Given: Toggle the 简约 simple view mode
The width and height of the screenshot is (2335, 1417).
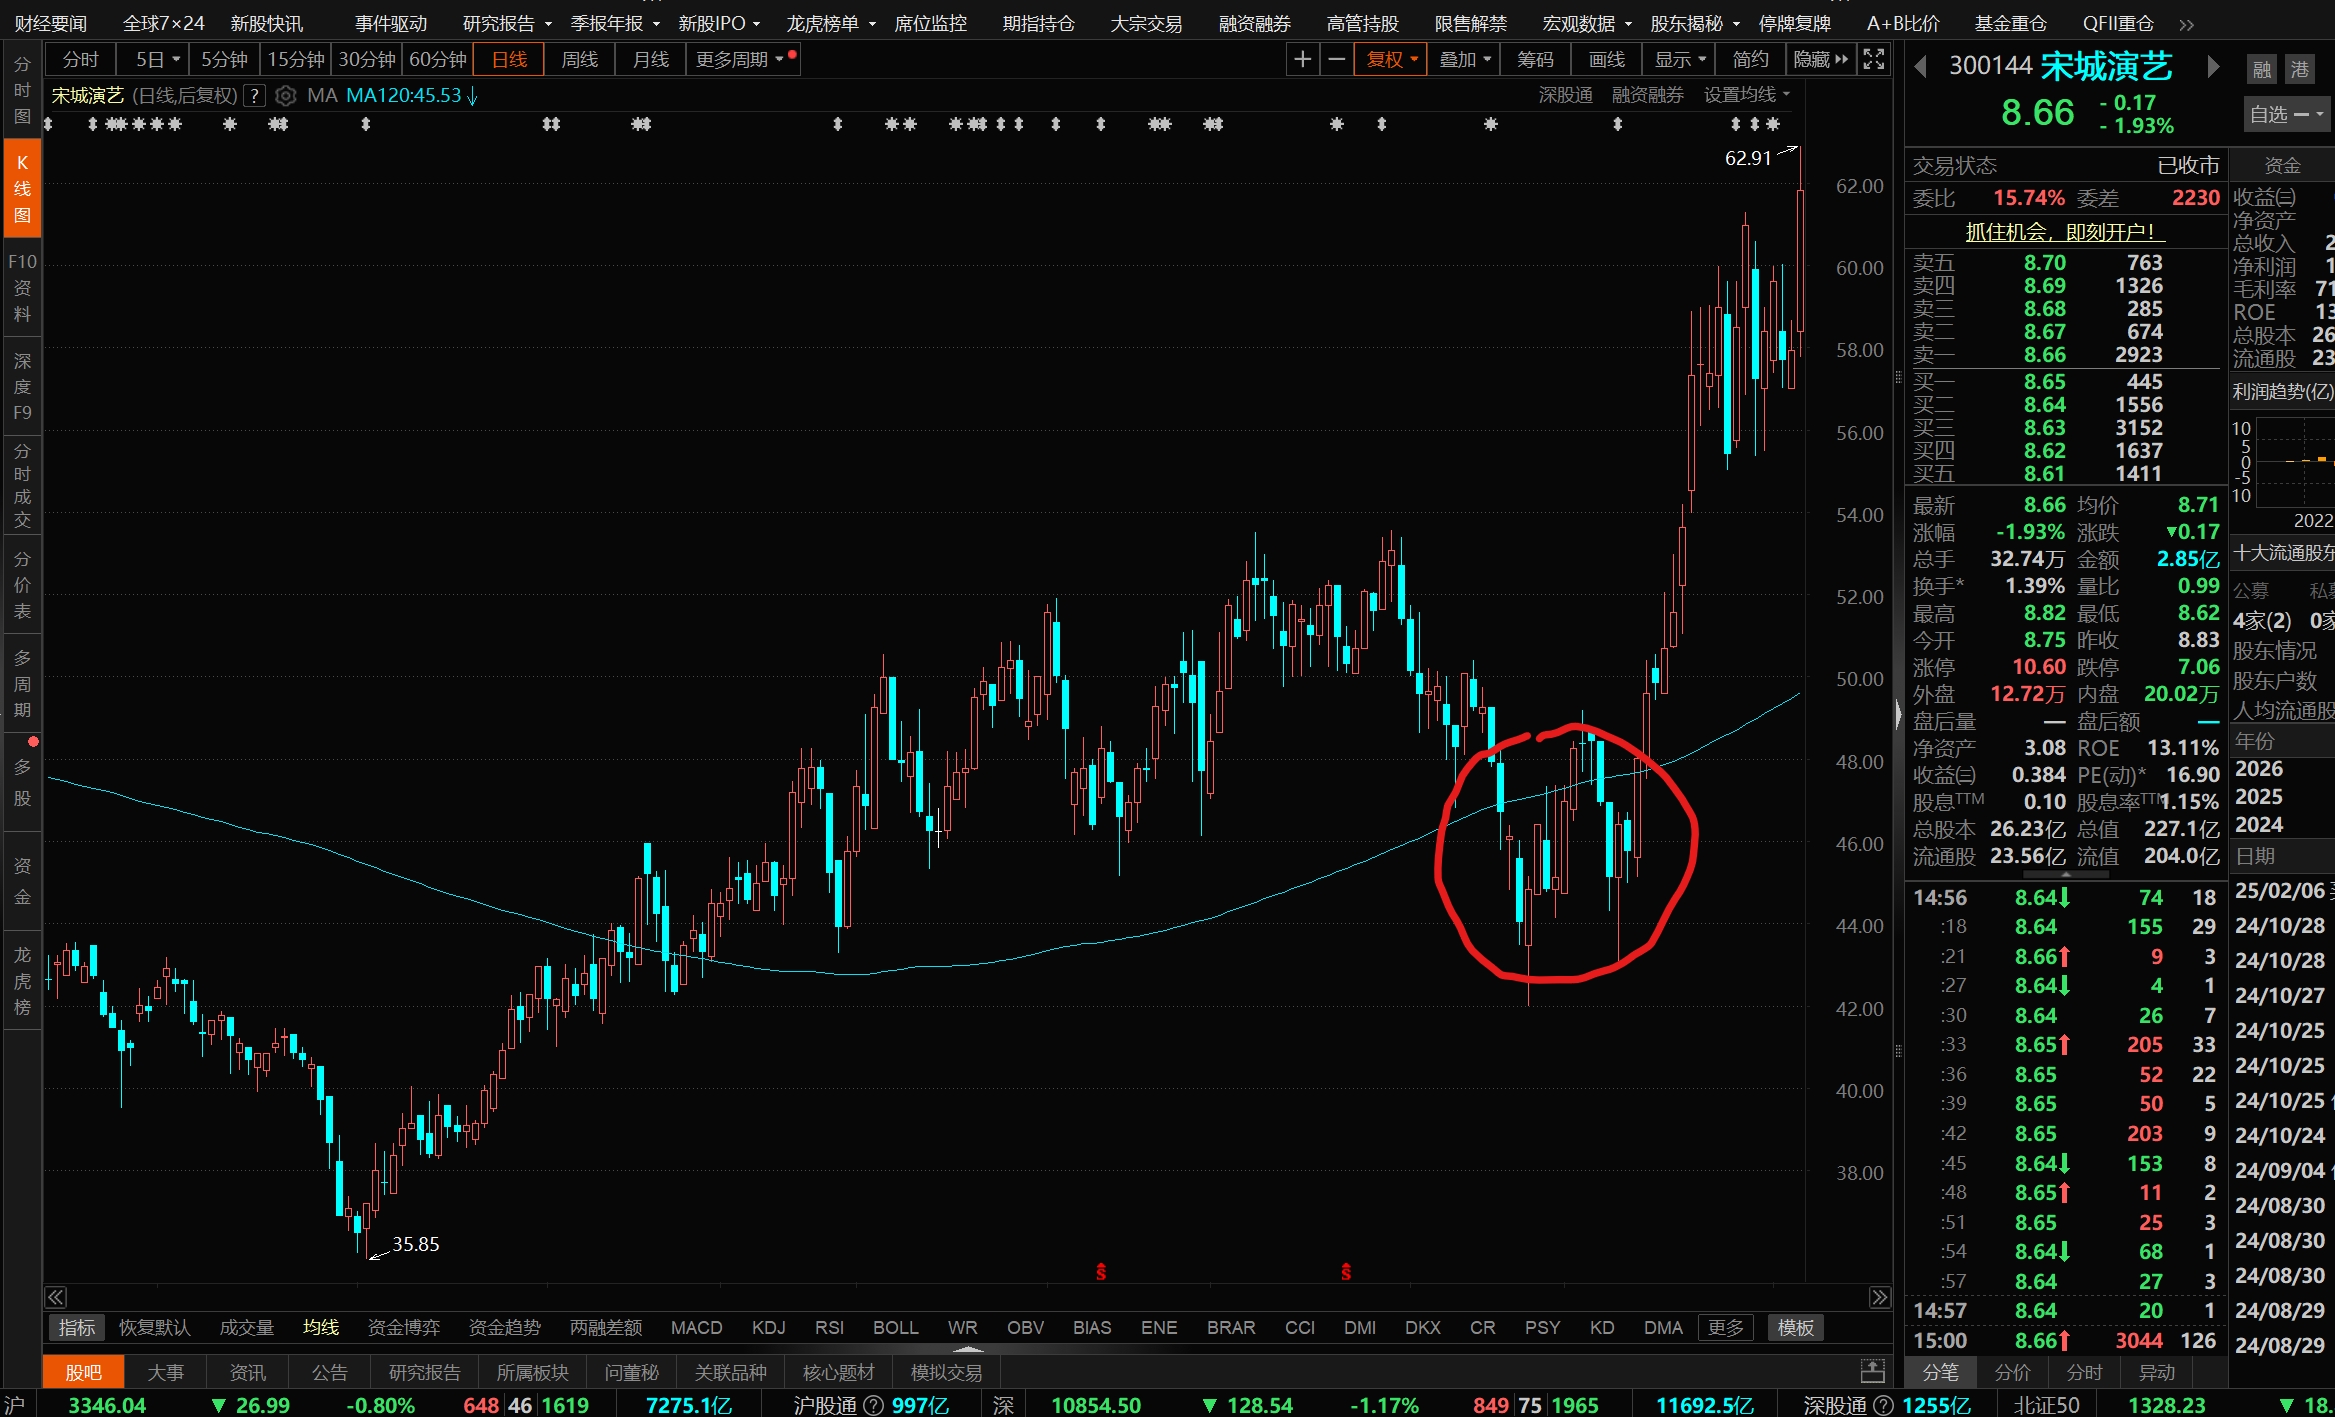Looking at the screenshot, I should (x=1749, y=60).
